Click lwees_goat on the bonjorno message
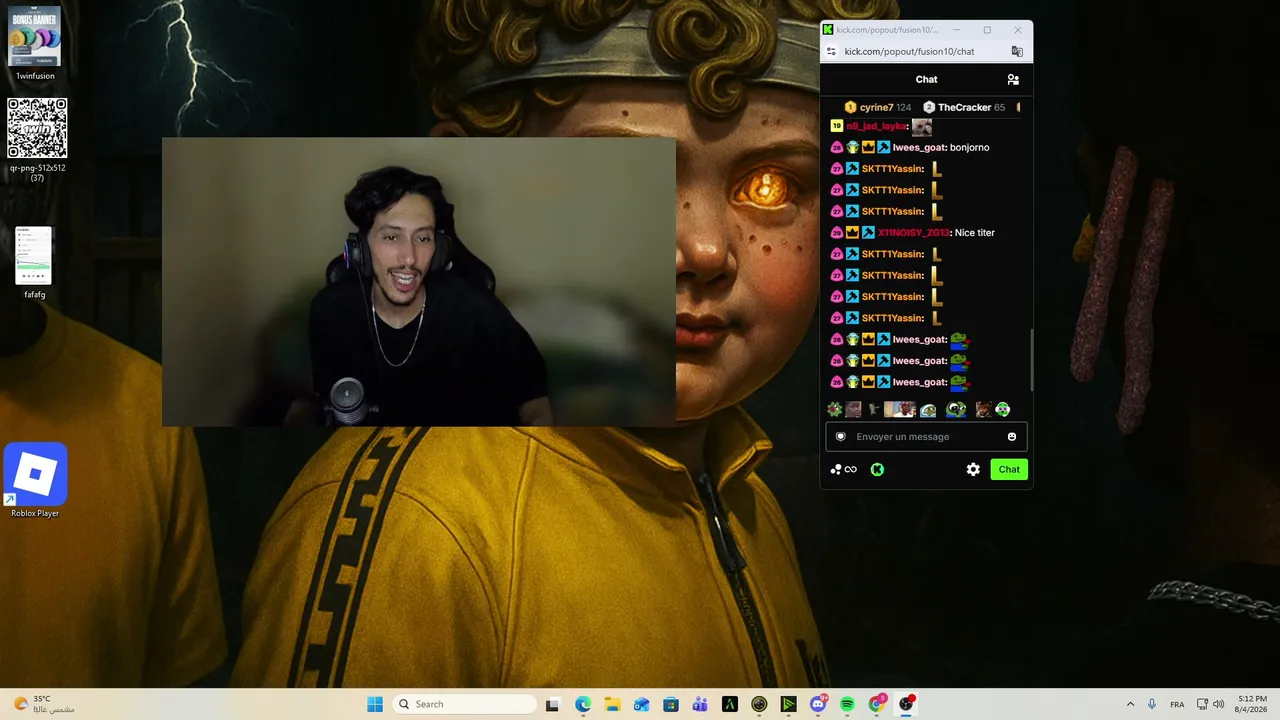The height and width of the screenshot is (720, 1280). coord(919,148)
